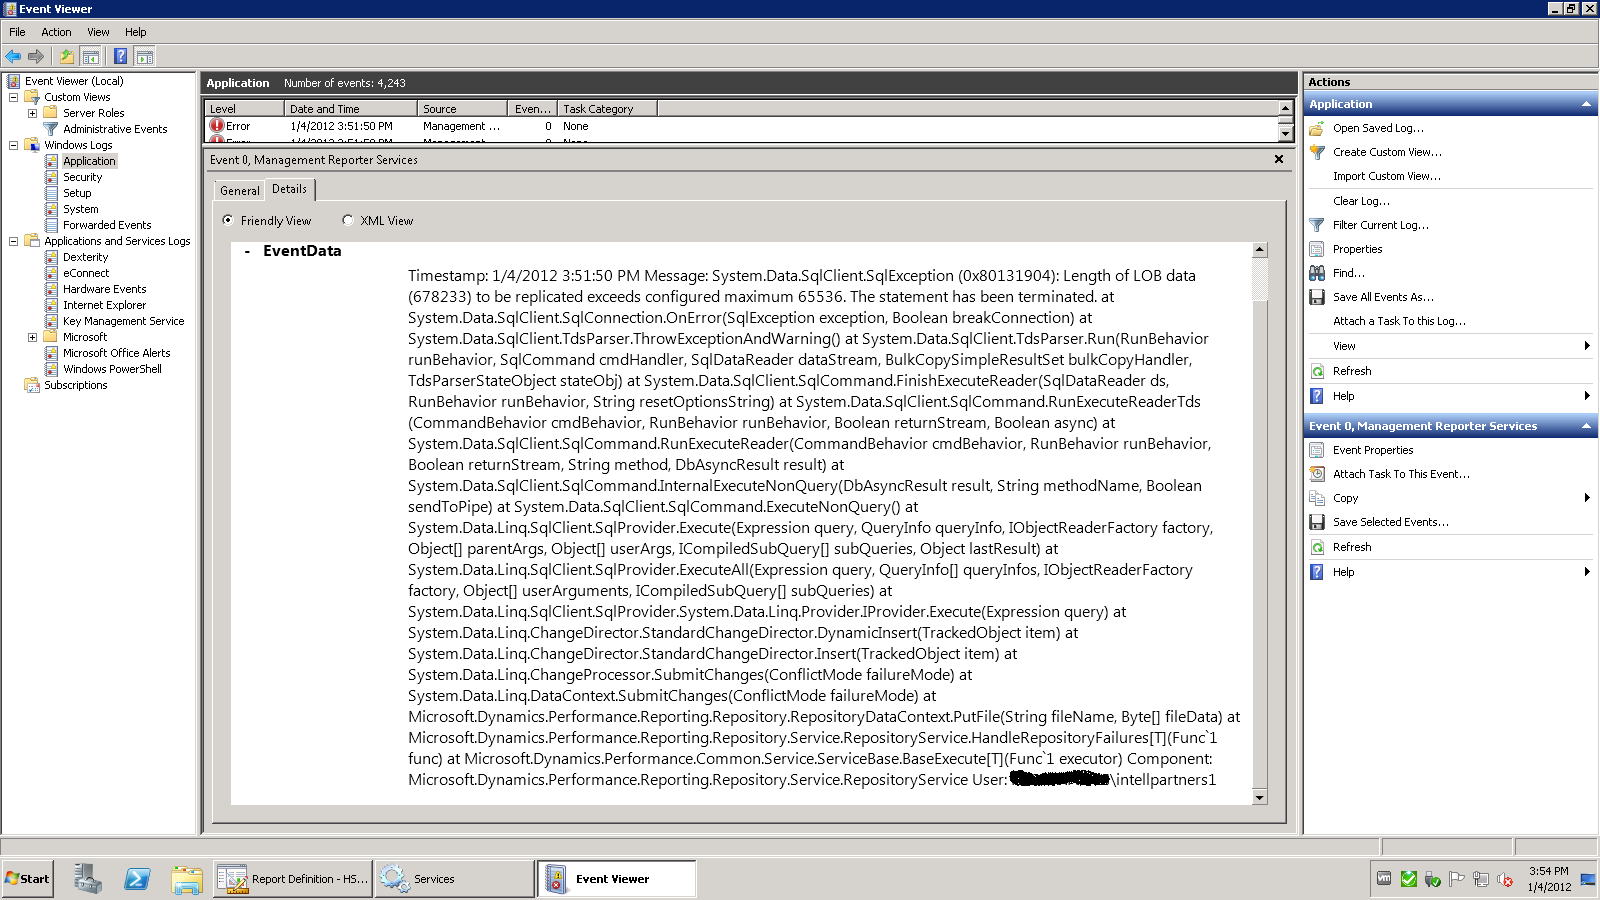Image resolution: width=1600 pixels, height=900 pixels.
Task: Click the Properties page icon
Action: coord(1317,249)
